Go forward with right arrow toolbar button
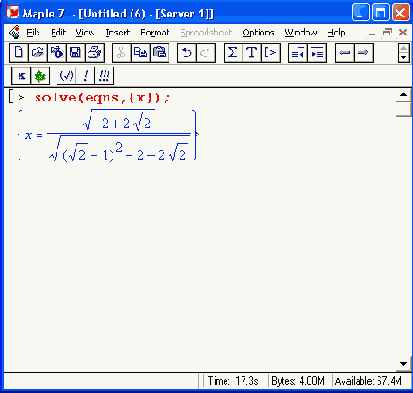This screenshot has height=393, width=413. 363,53
